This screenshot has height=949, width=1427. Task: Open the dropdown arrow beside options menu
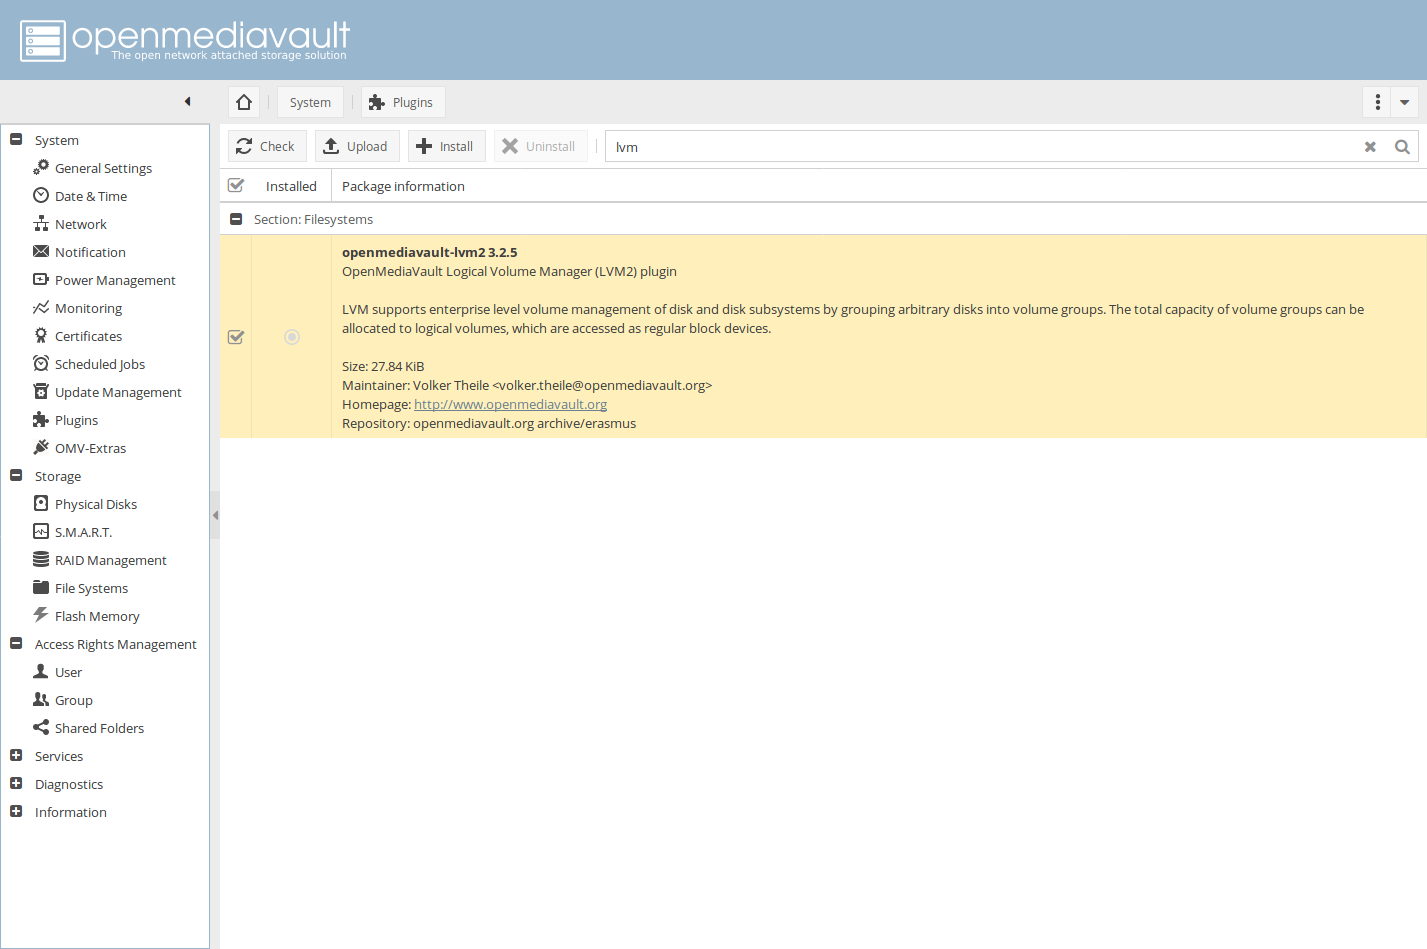point(1404,102)
